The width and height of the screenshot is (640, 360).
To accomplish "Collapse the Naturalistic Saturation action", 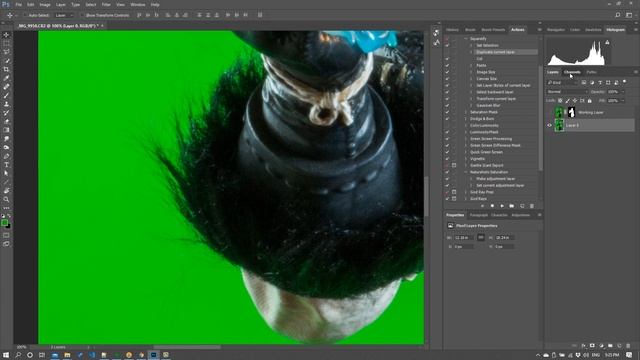I will [x=466, y=172].
